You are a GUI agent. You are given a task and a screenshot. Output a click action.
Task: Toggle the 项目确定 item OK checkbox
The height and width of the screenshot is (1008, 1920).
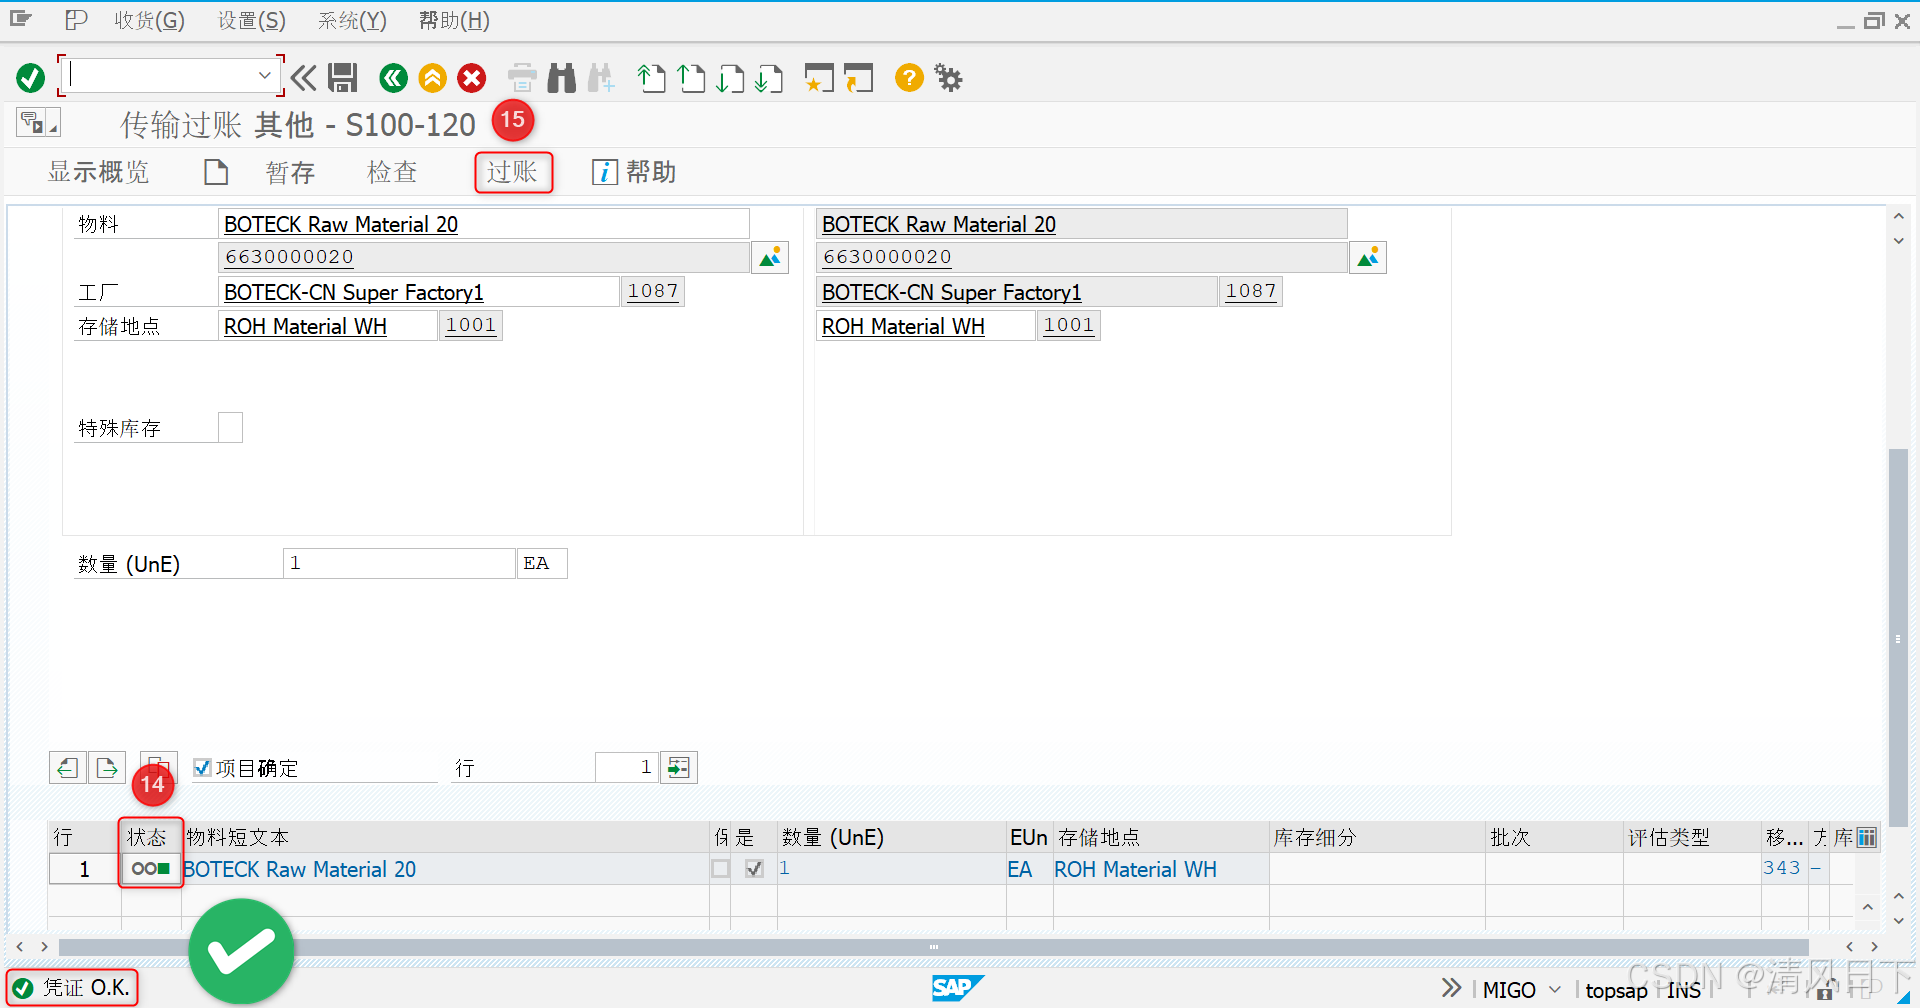click(x=202, y=767)
